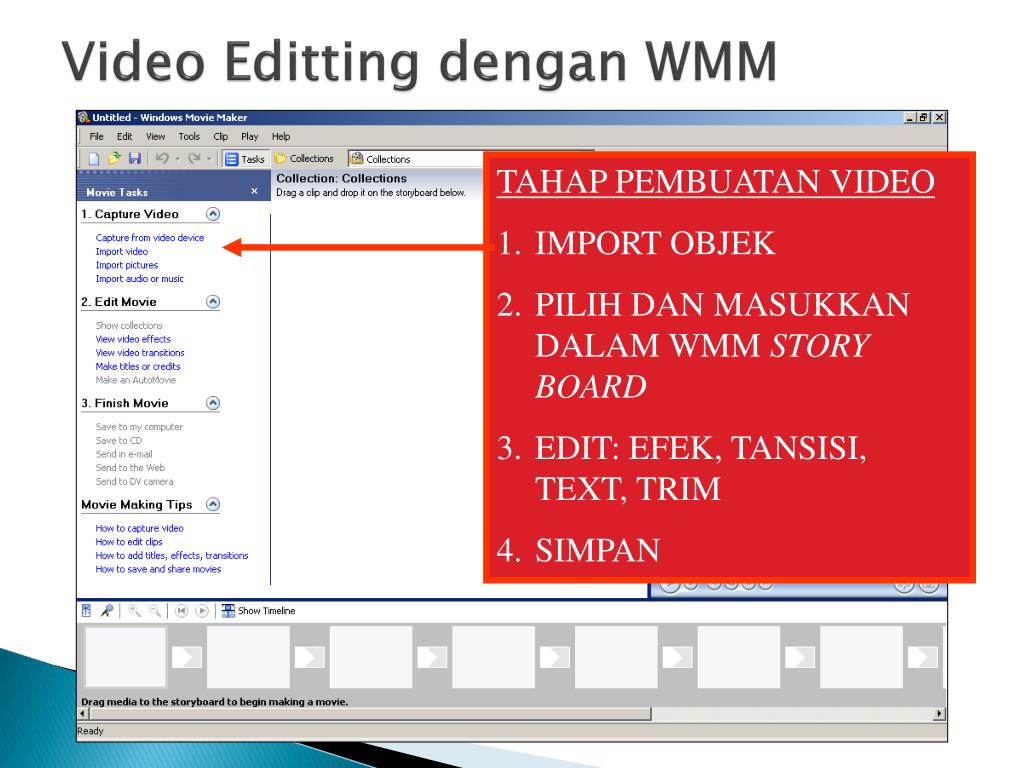Viewport: 1024px width, 768px height.
Task: Click the Import pictures link
Action: tap(127, 265)
